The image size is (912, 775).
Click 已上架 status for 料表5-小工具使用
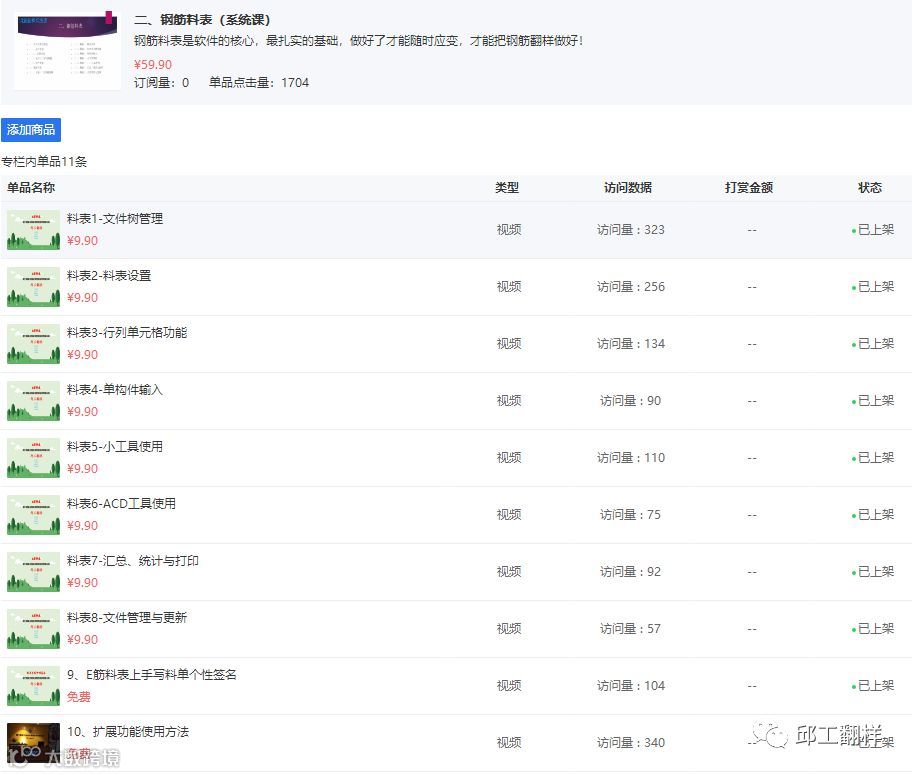(x=872, y=458)
